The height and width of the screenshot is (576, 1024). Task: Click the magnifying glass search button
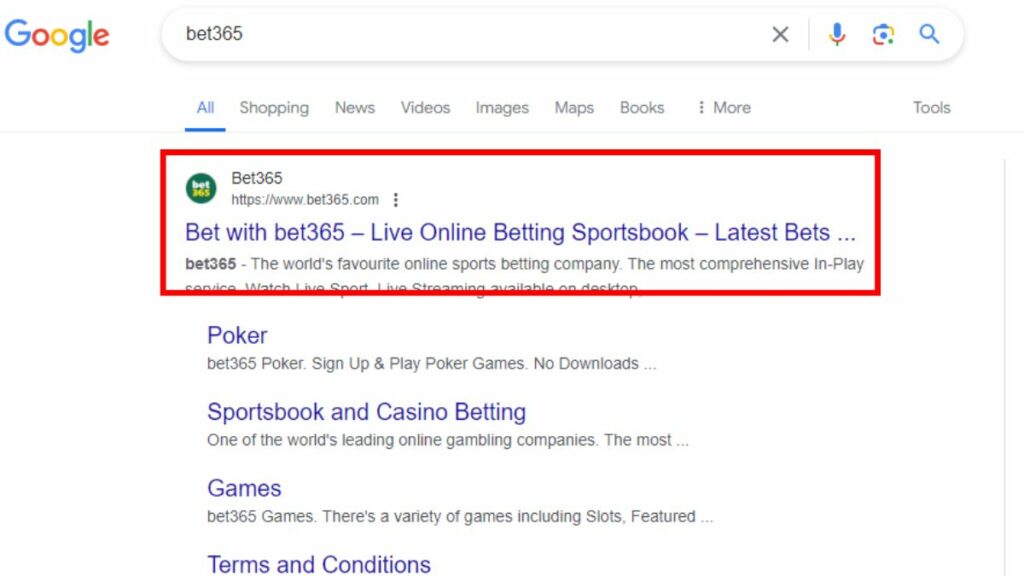click(929, 33)
